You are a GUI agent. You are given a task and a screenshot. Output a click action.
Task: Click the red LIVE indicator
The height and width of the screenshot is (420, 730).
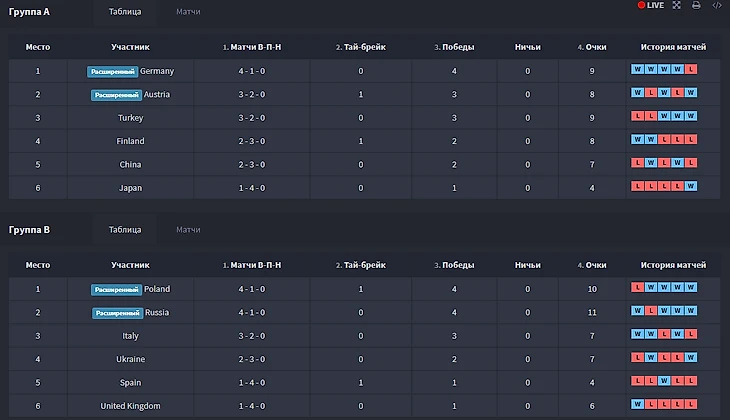point(651,6)
